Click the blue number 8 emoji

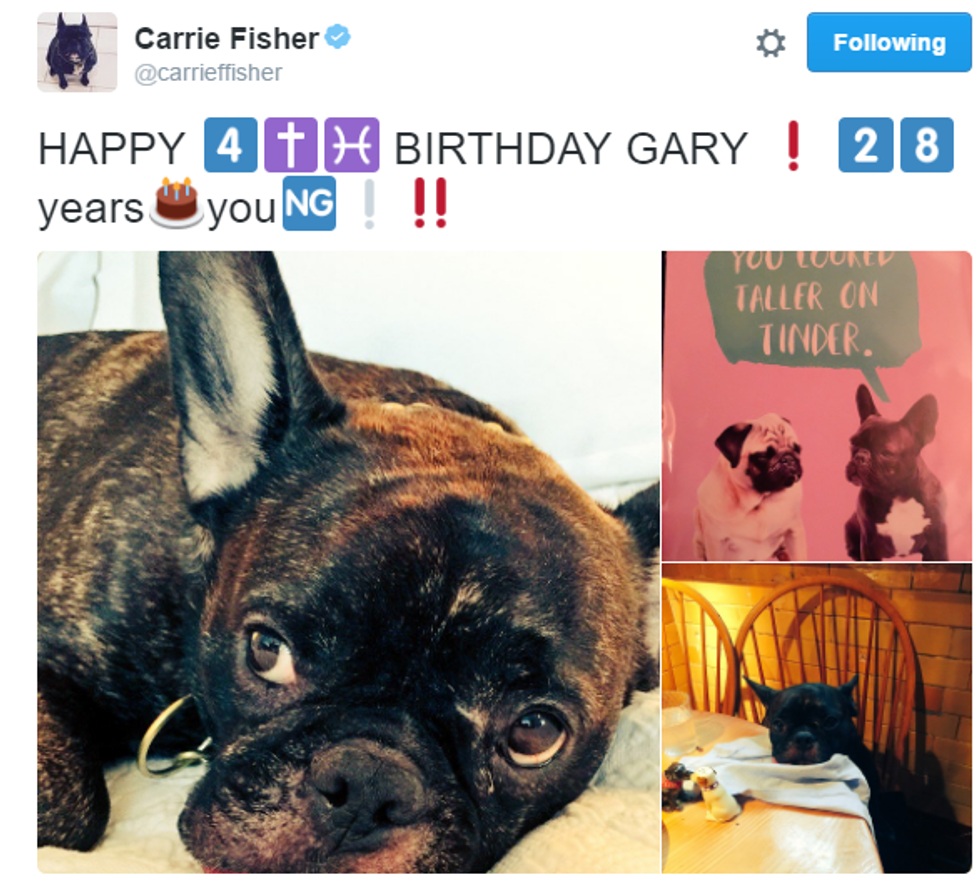tap(927, 145)
